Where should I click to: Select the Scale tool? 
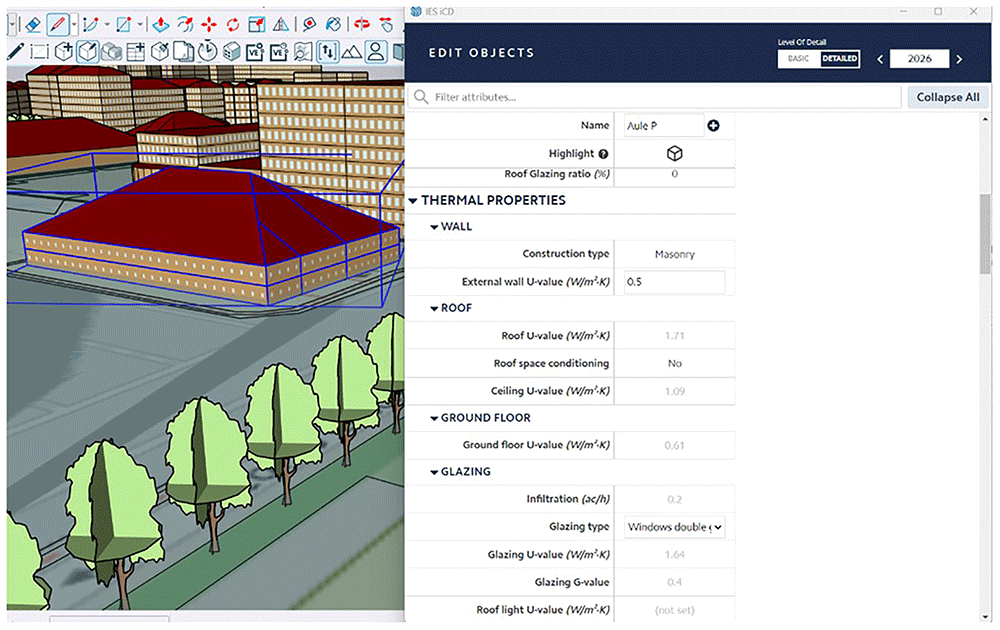pyautogui.click(x=256, y=25)
